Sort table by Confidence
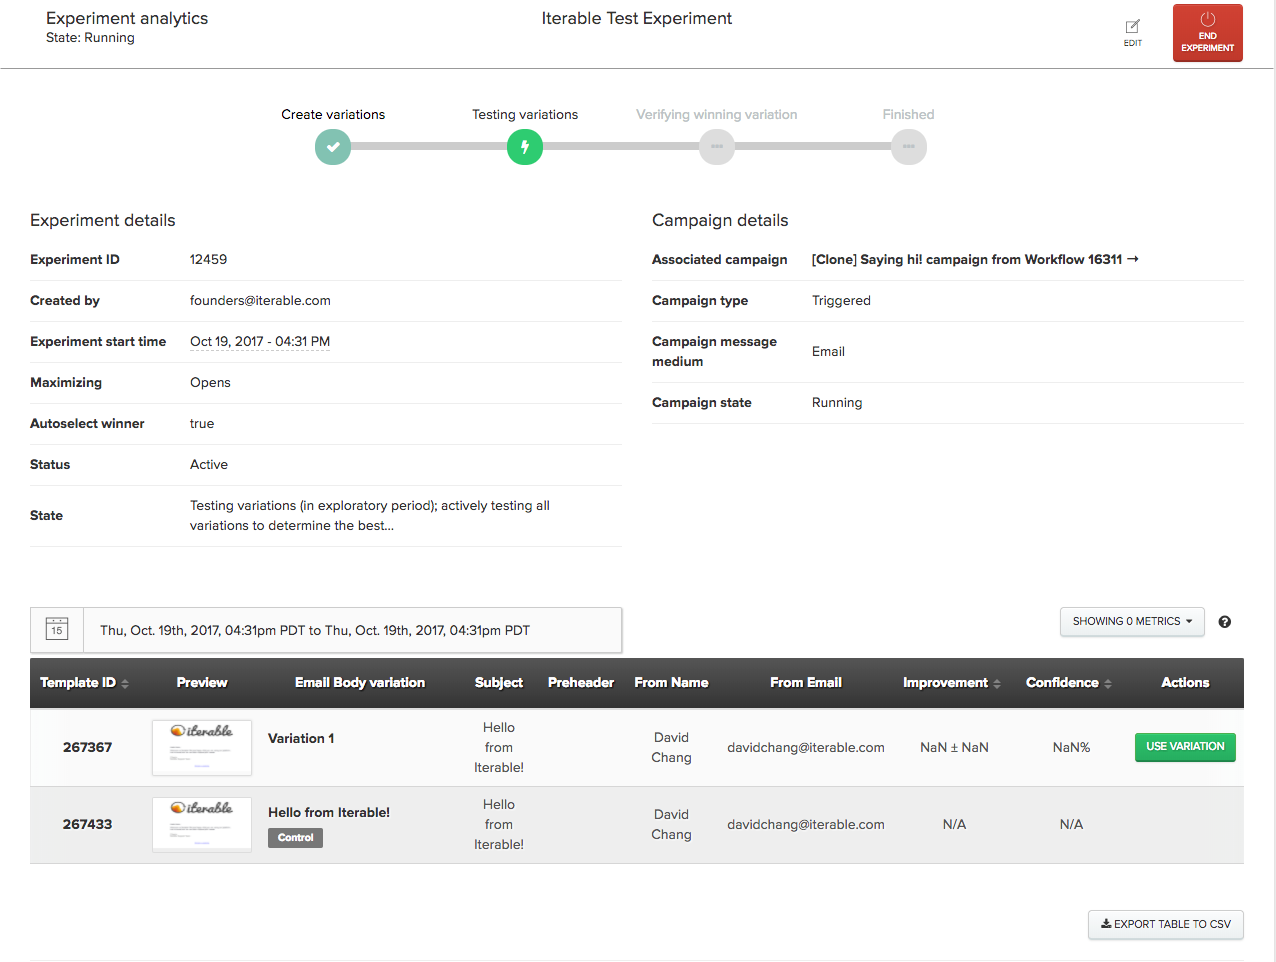1276x962 pixels. click(1068, 683)
